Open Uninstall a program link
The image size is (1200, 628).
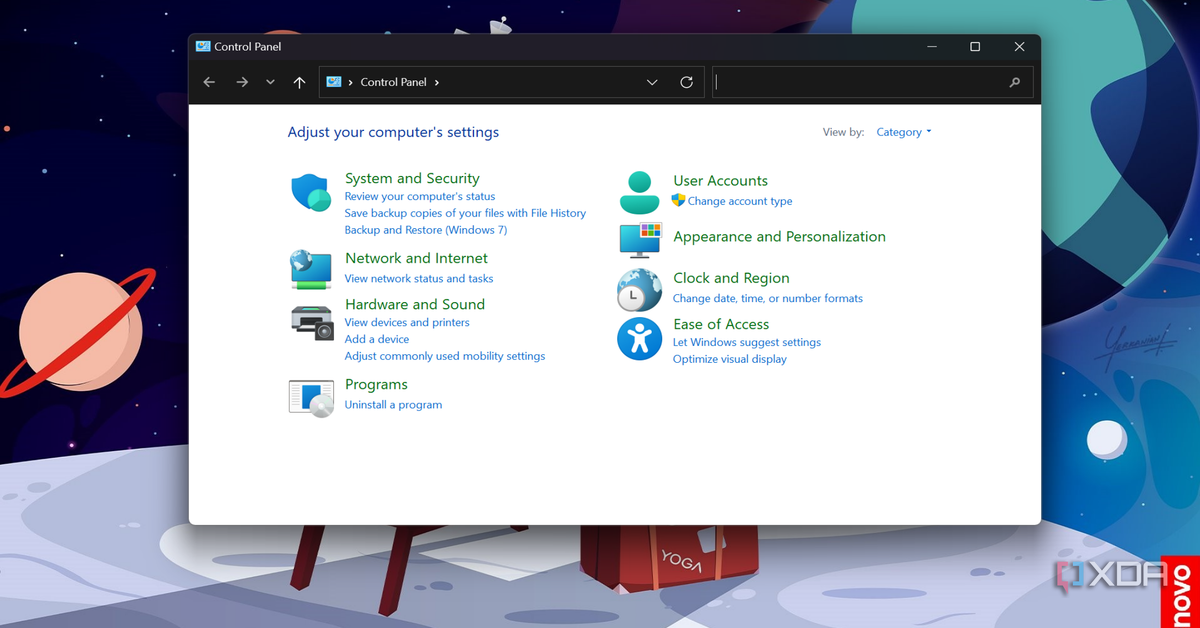point(393,405)
